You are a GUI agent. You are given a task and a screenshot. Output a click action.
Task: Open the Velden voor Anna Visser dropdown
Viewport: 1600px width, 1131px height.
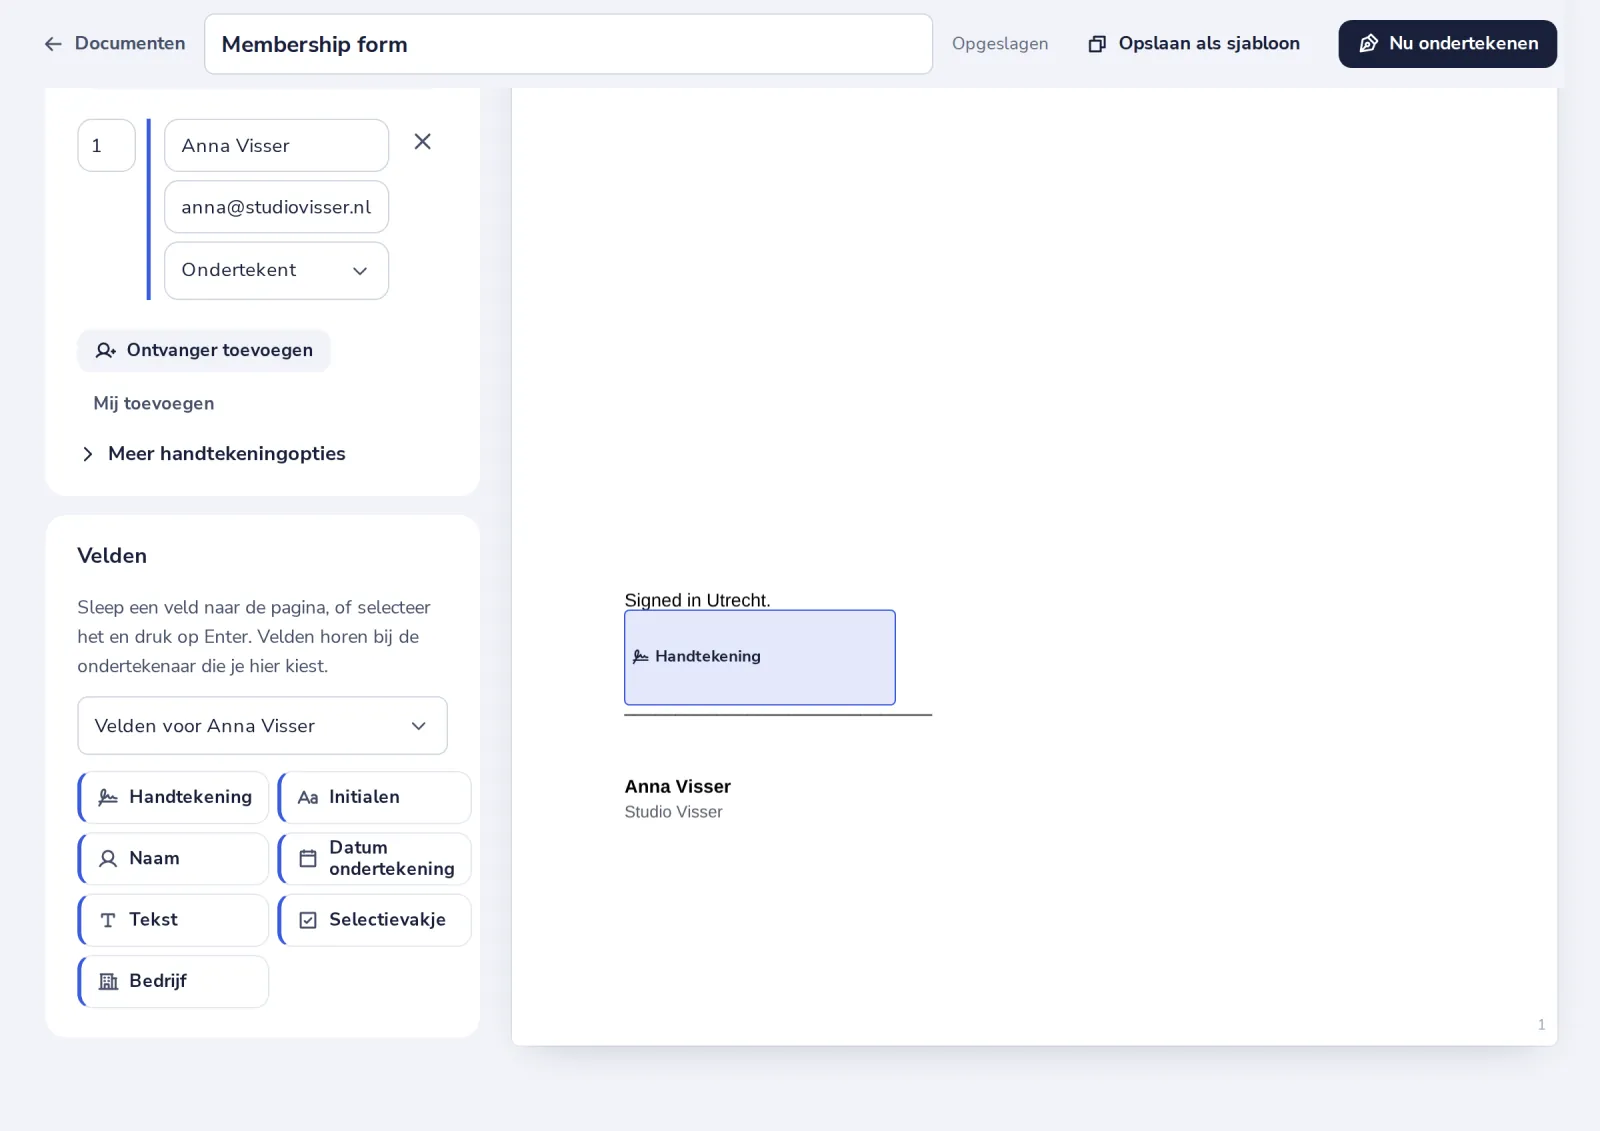pyautogui.click(x=262, y=726)
